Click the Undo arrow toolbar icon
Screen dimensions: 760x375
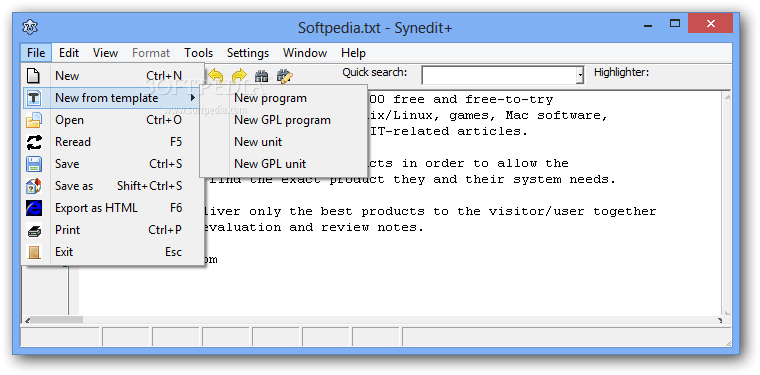(x=216, y=76)
